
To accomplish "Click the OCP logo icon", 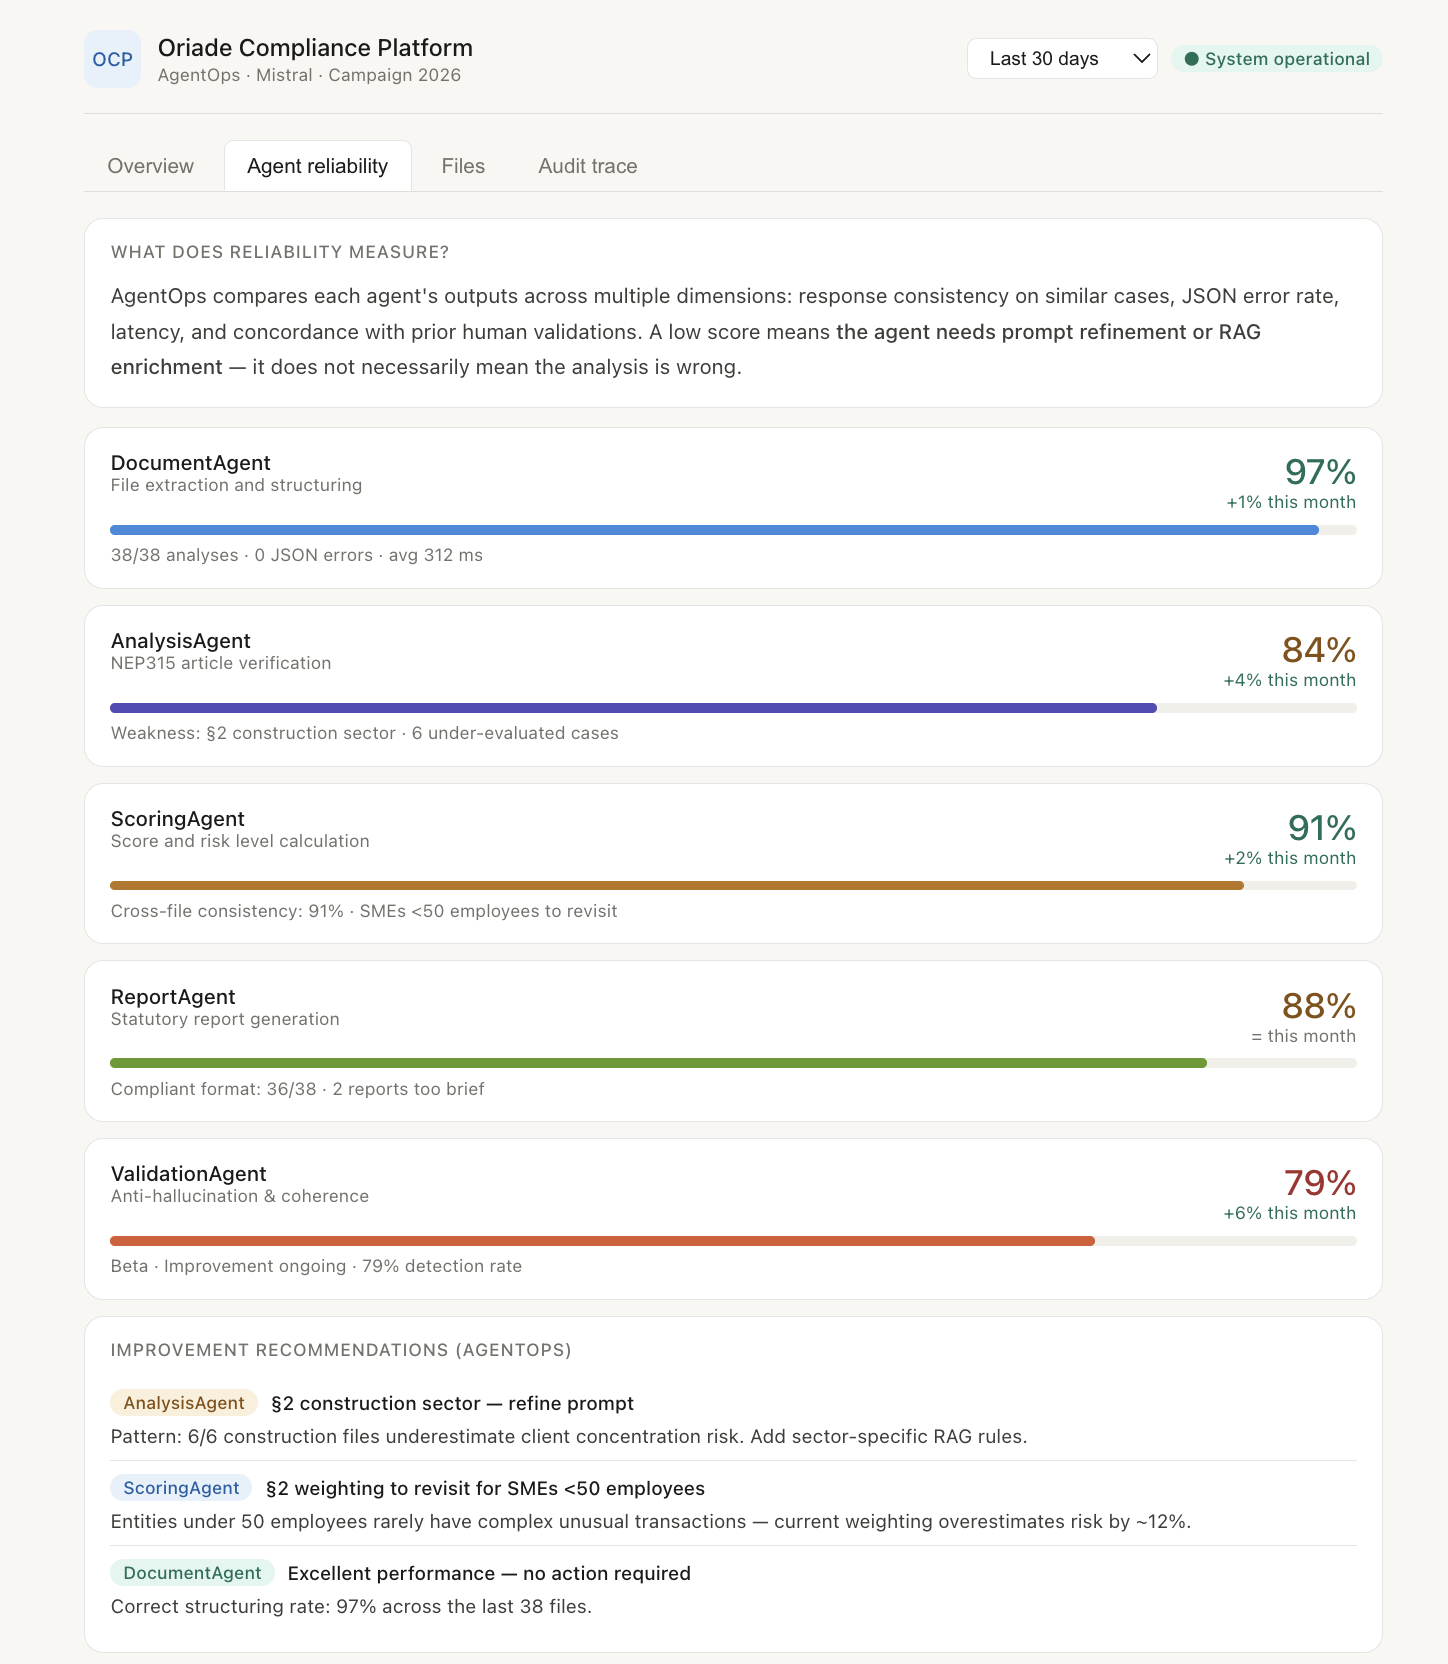I will pos(112,59).
